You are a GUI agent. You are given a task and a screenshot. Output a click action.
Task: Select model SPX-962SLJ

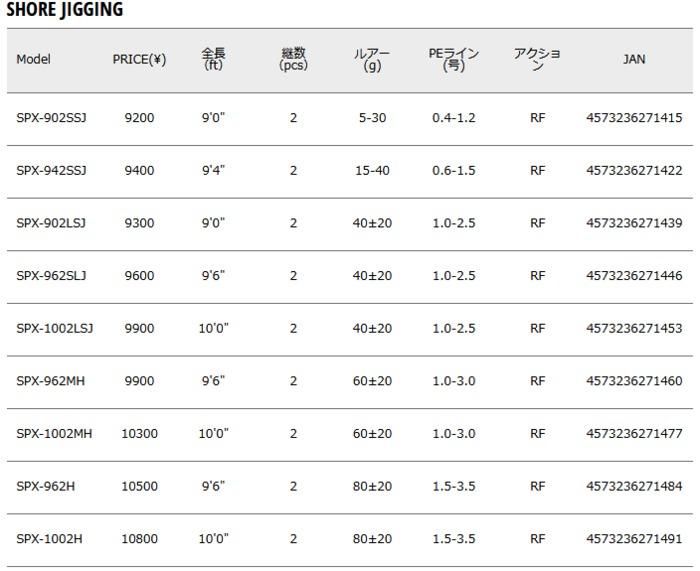[51, 276]
